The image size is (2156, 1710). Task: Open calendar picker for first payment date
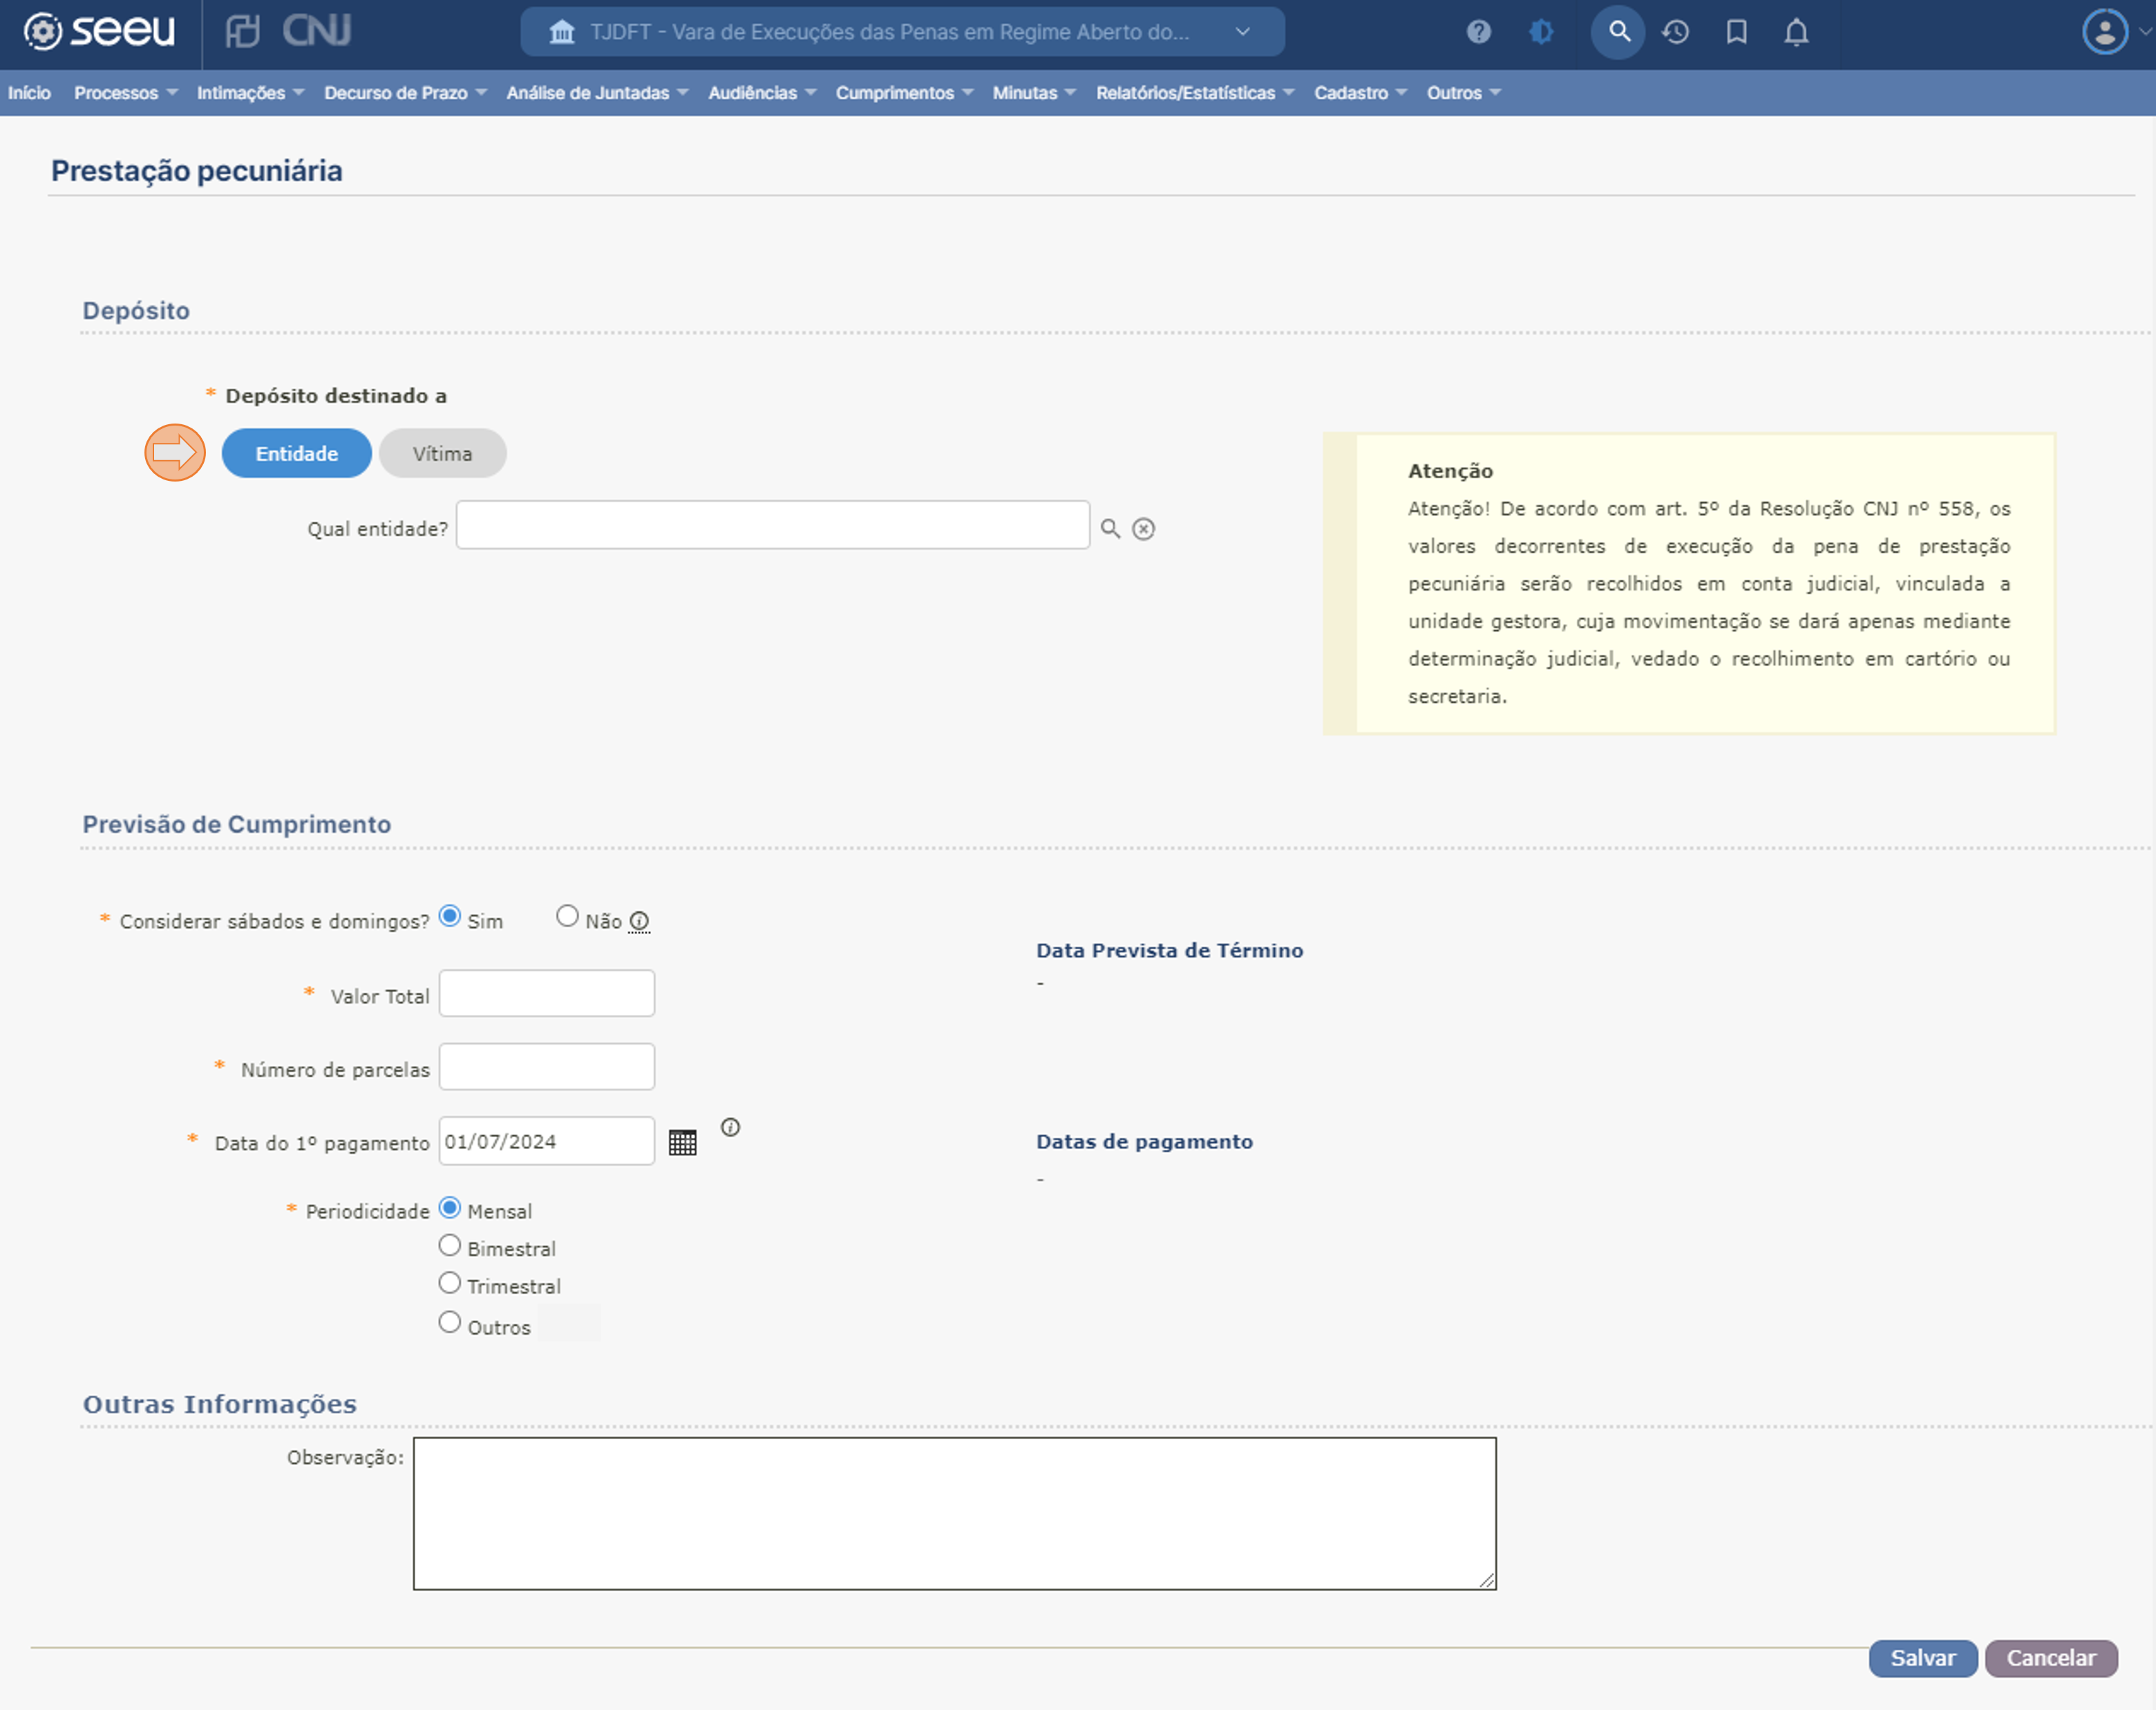point(682,1142)
